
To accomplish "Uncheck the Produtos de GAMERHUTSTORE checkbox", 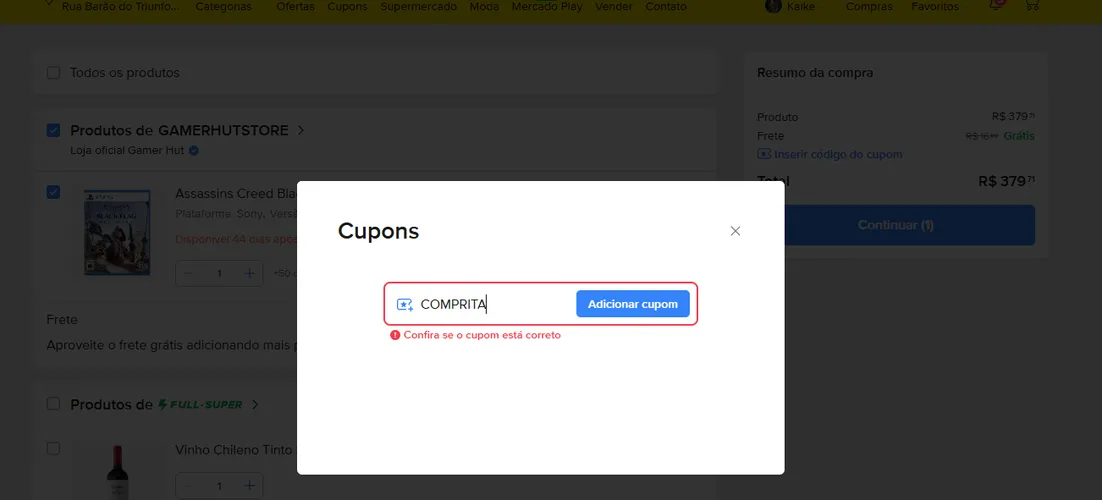I will (x=53, y=130).
